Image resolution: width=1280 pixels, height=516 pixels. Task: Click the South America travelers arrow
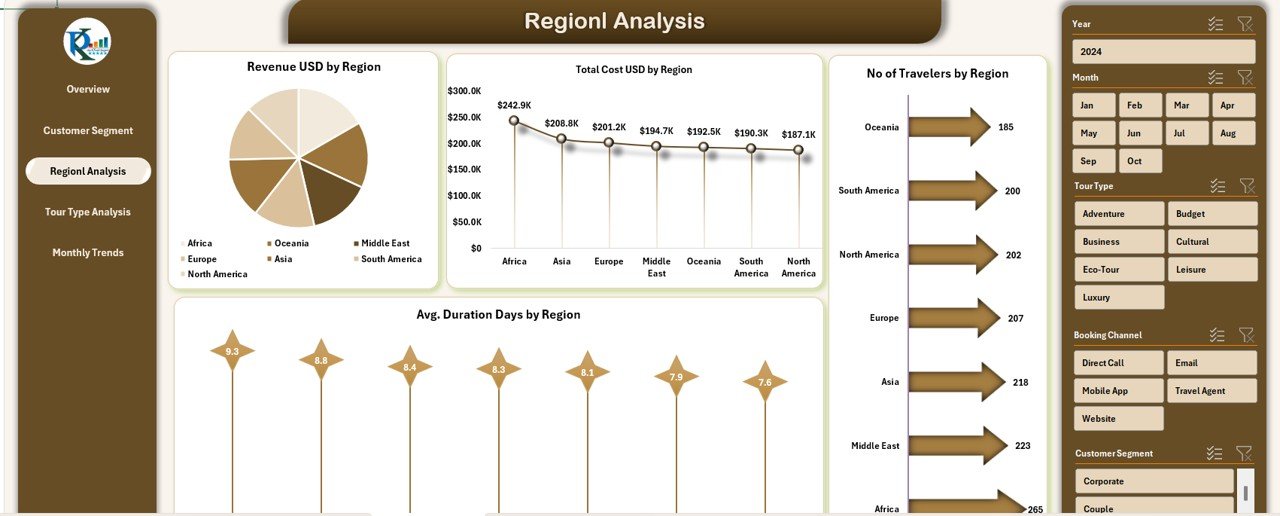953,190
